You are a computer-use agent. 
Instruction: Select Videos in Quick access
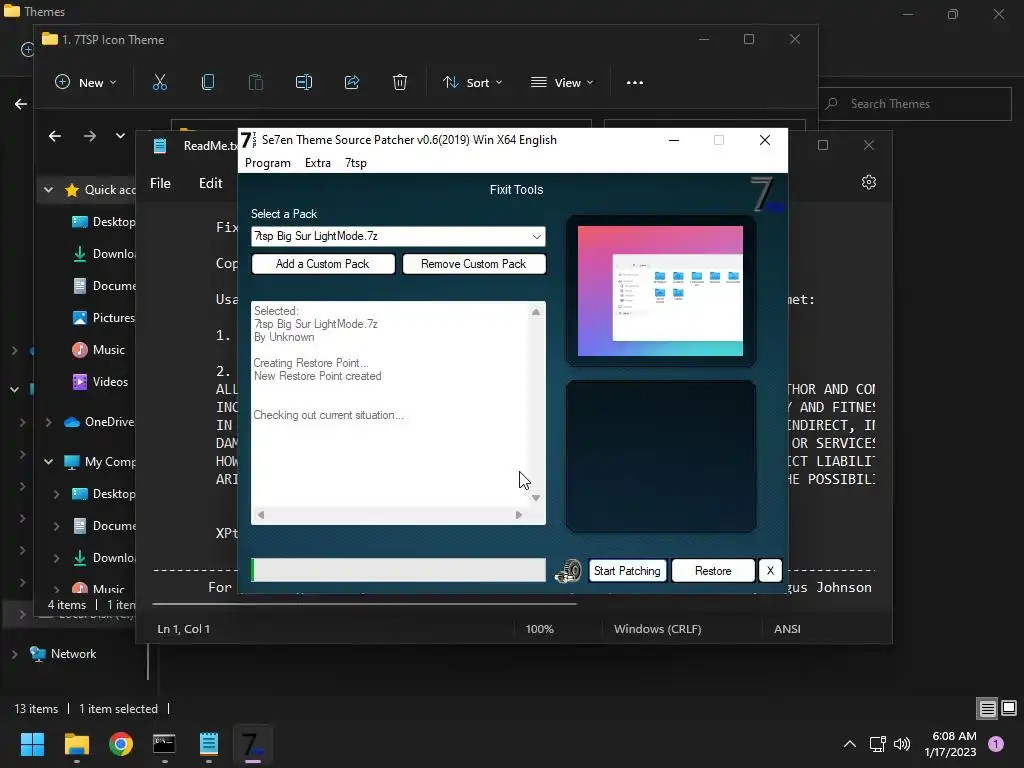pyautogui.click(x=100, y=382)
